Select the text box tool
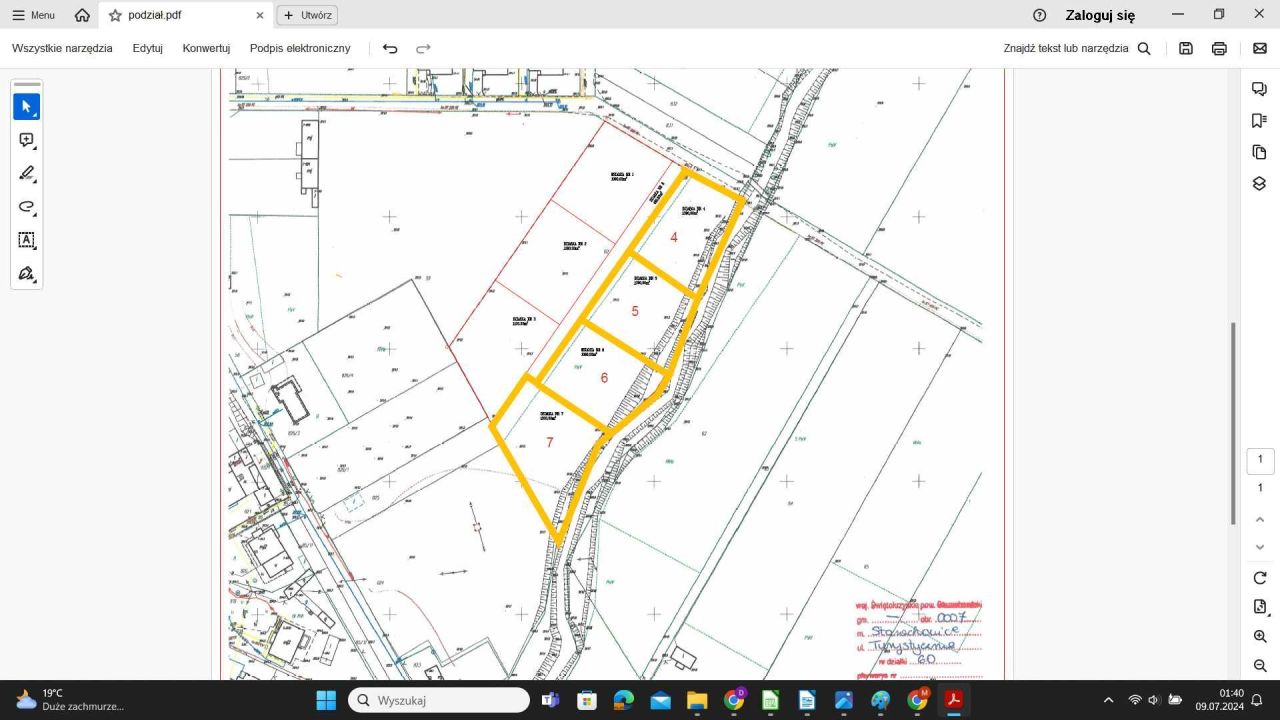The height and width of the screenshot is (720, 1280). 26,240
